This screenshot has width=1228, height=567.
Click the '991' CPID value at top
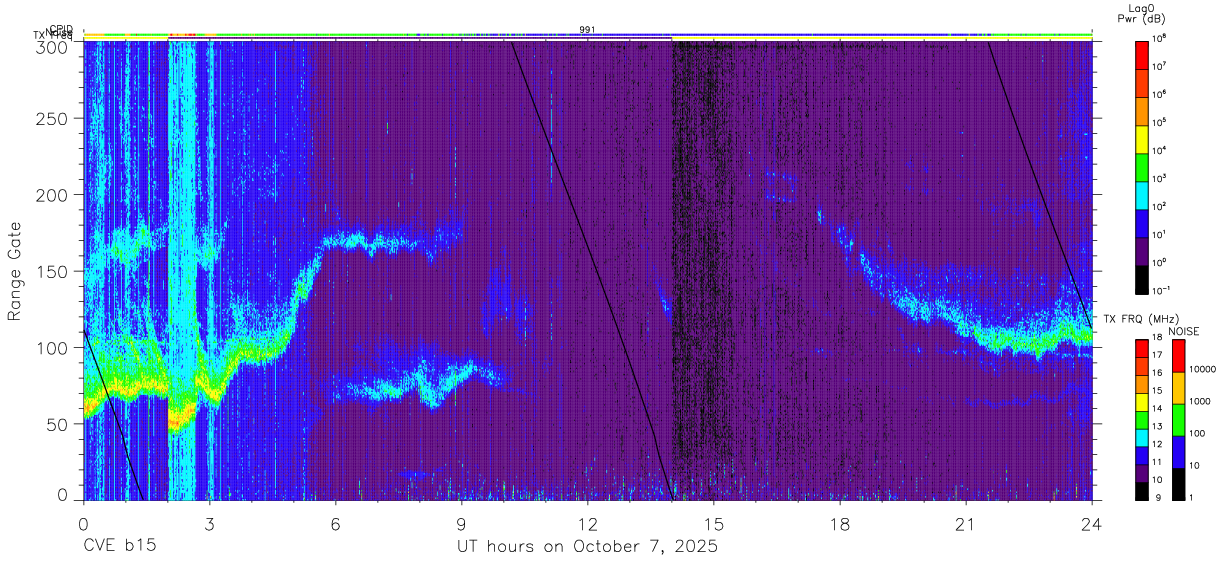point(588,30)
